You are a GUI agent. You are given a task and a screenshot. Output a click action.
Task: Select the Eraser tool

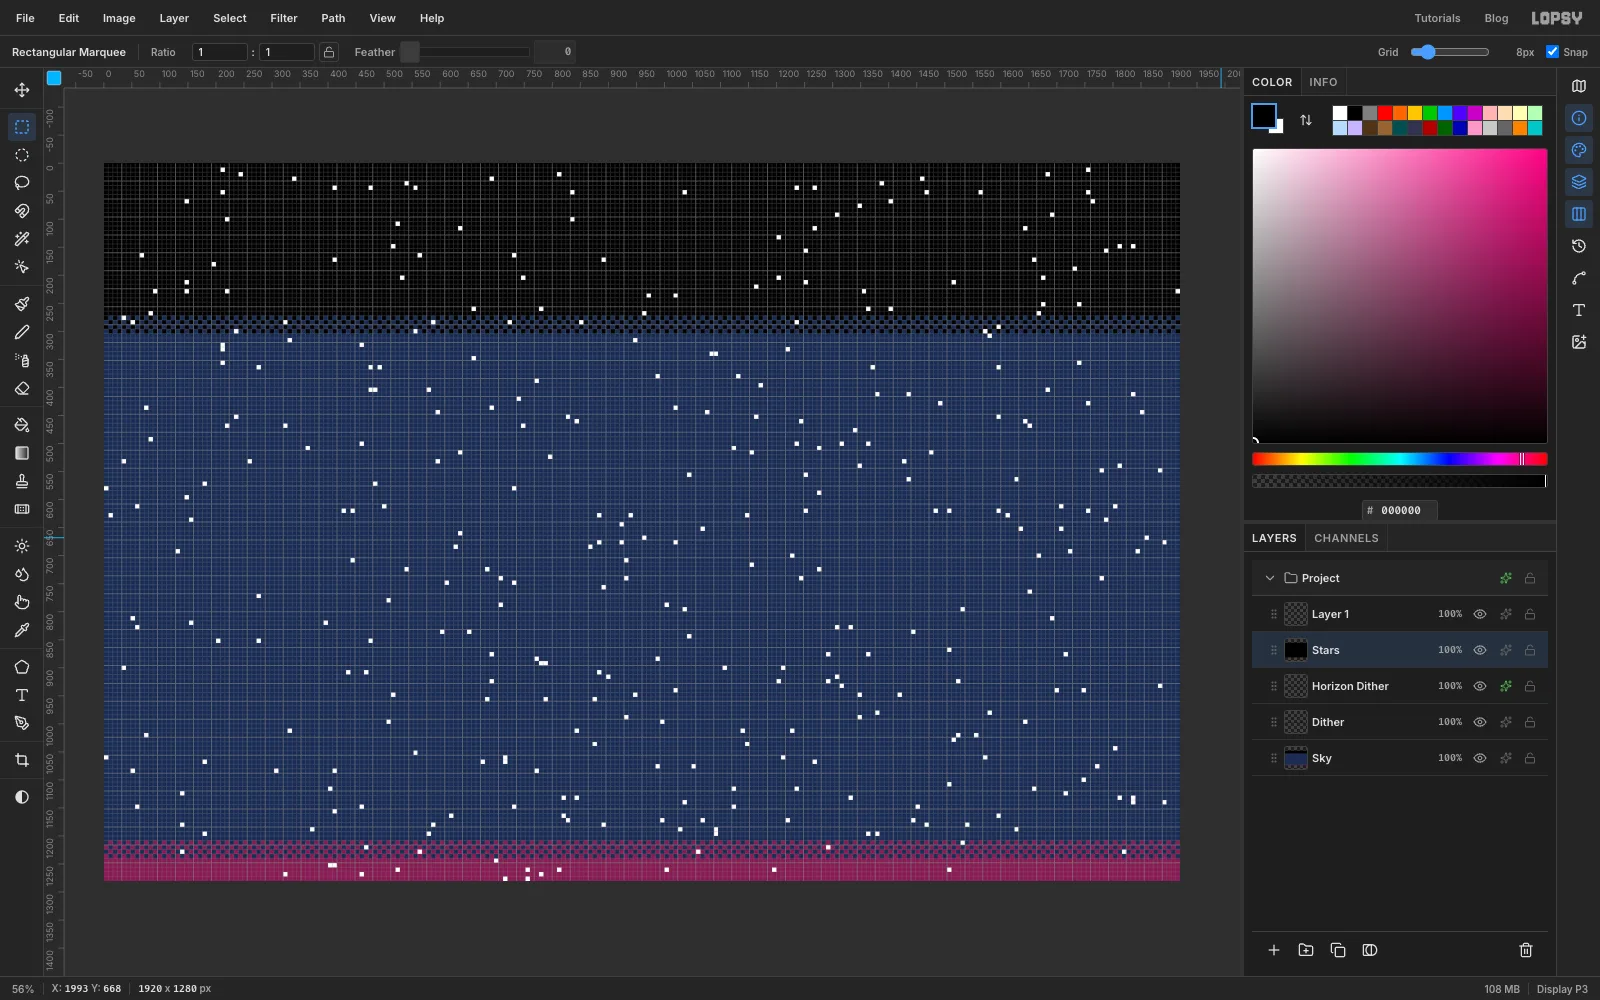coord(22,388)
